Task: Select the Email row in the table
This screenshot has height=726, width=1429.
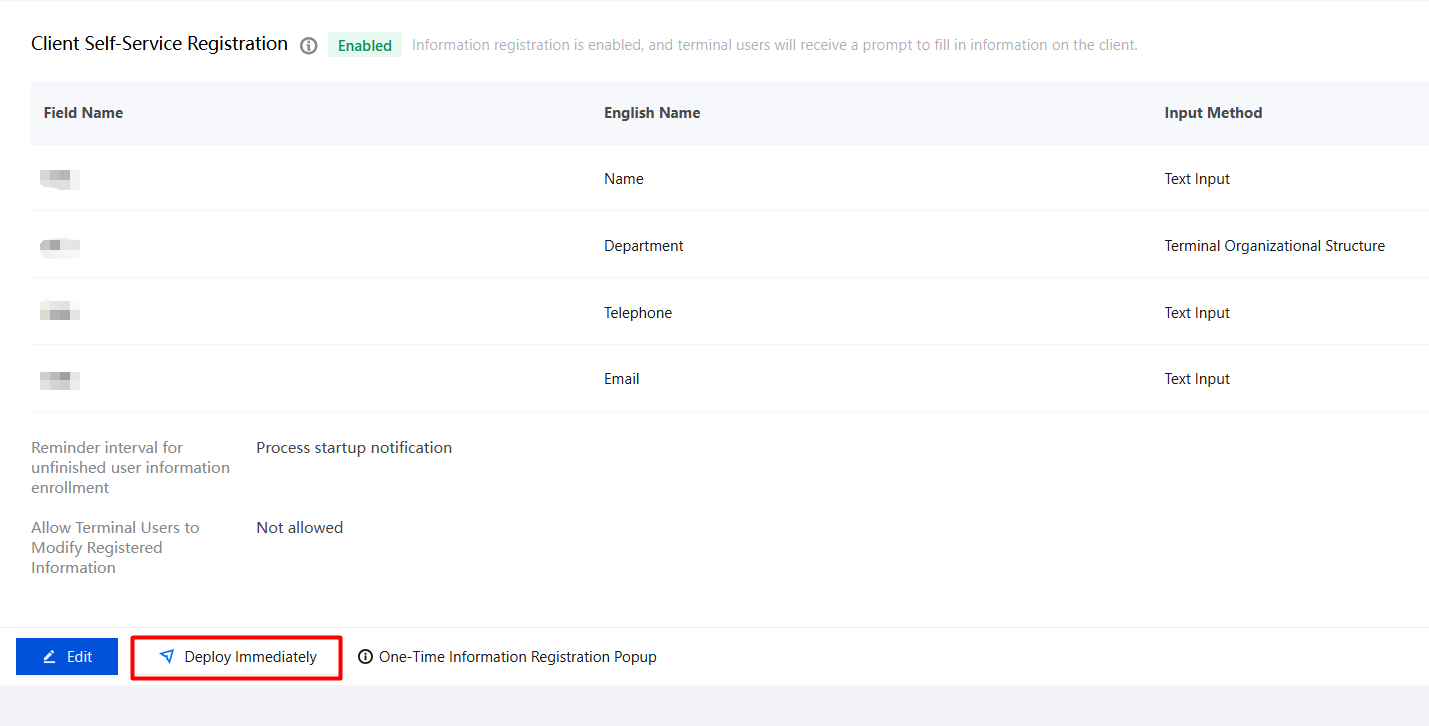Action: (730, 379)
